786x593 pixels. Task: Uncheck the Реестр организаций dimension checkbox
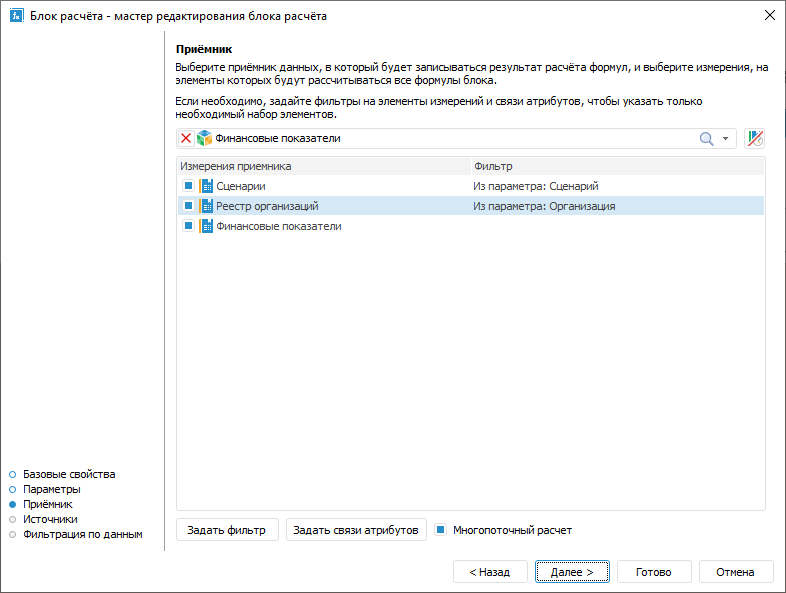pos(187,206)
